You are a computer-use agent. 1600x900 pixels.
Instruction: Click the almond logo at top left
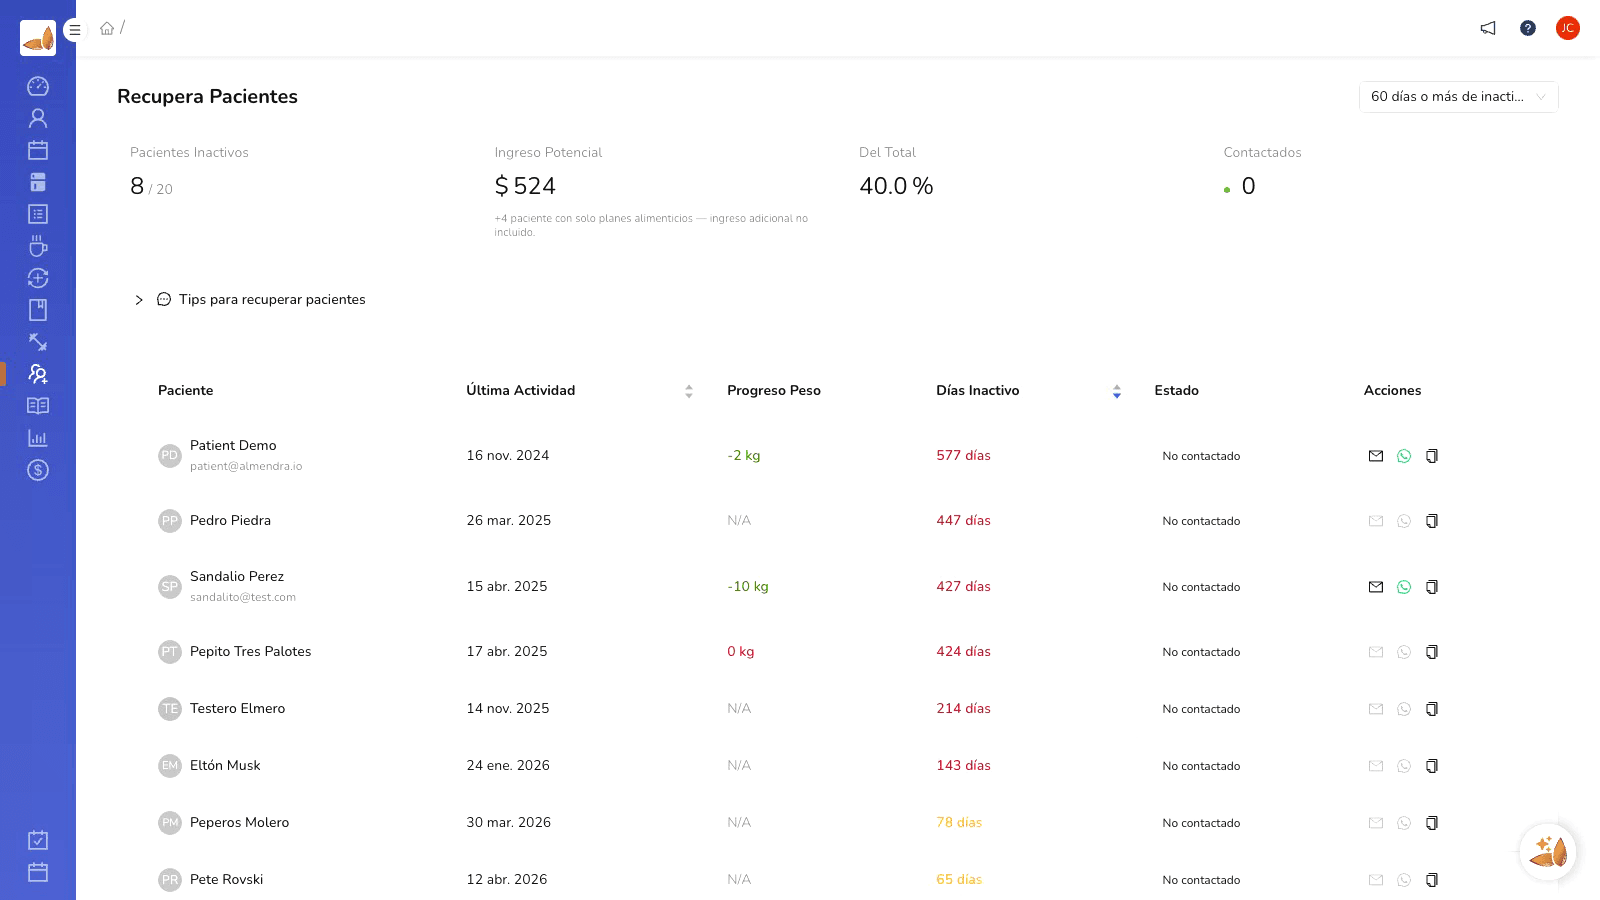[38, 38]
